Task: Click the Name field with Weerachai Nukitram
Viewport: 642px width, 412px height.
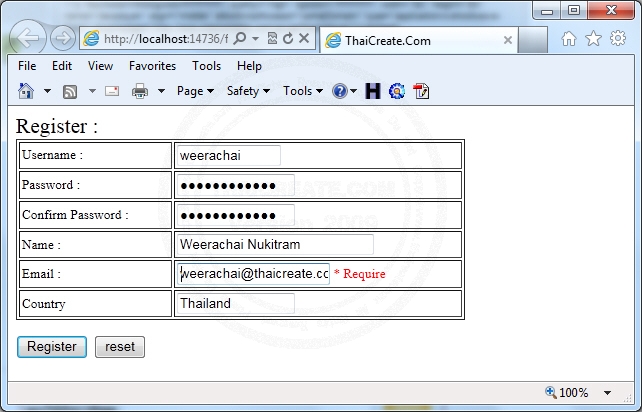Action: [275, 244]
